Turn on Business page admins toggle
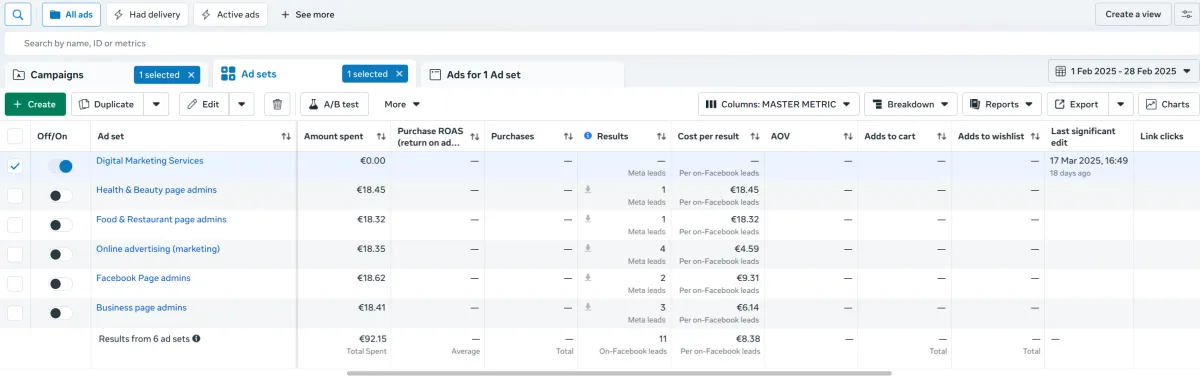Viewport: 1200px width, 376px height. (x=61, y=313)
